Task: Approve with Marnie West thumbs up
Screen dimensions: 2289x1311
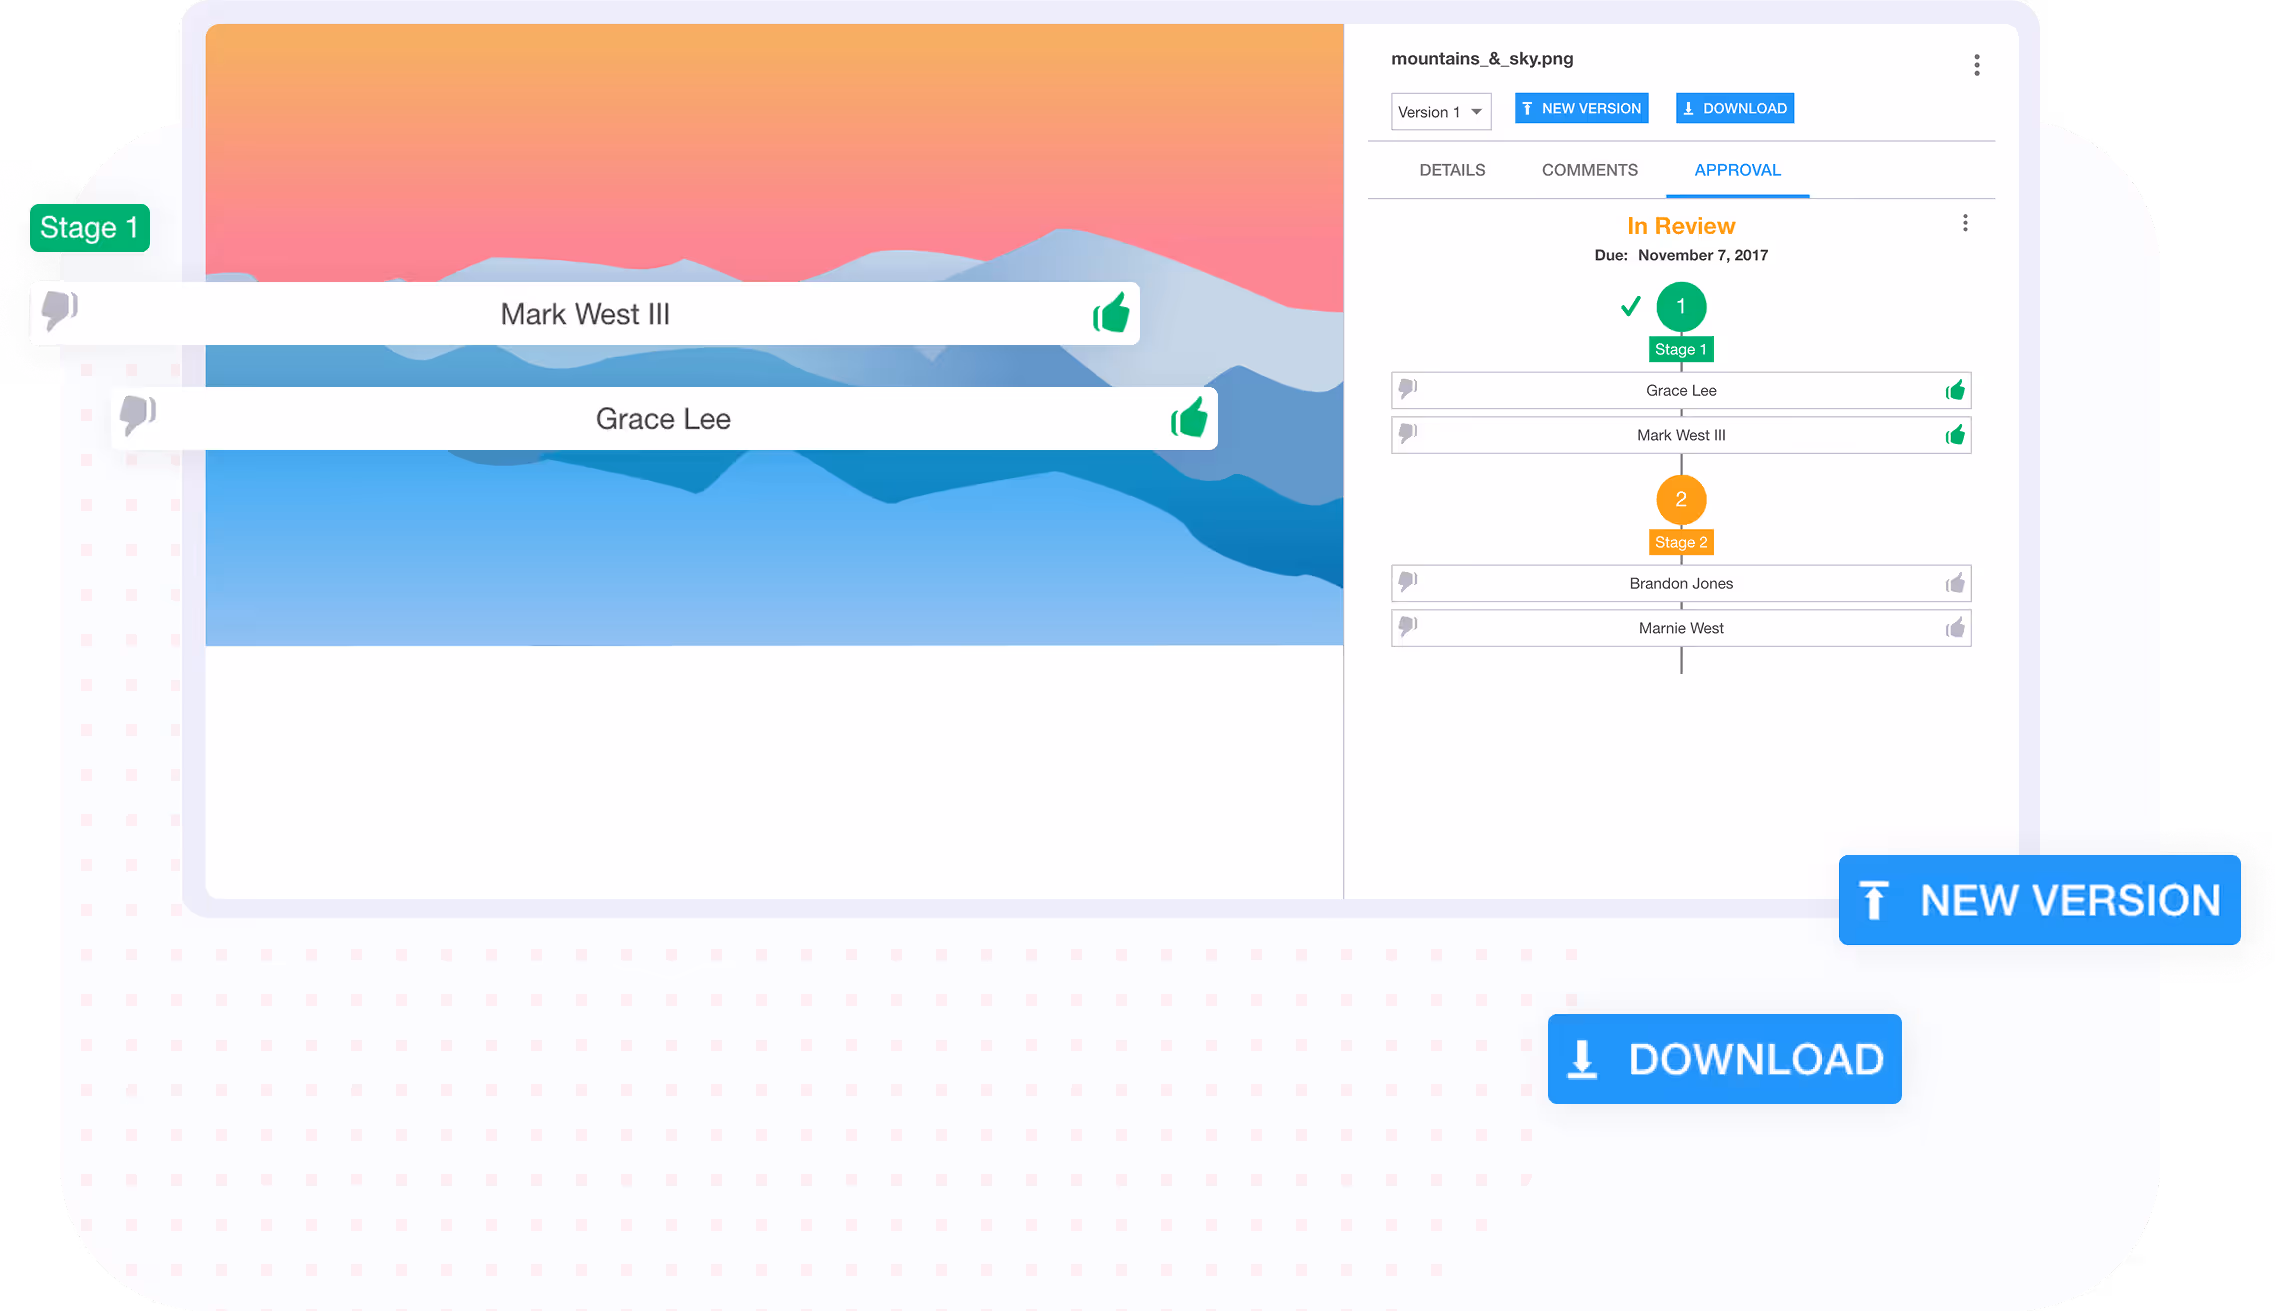Action: [1955, 628]
